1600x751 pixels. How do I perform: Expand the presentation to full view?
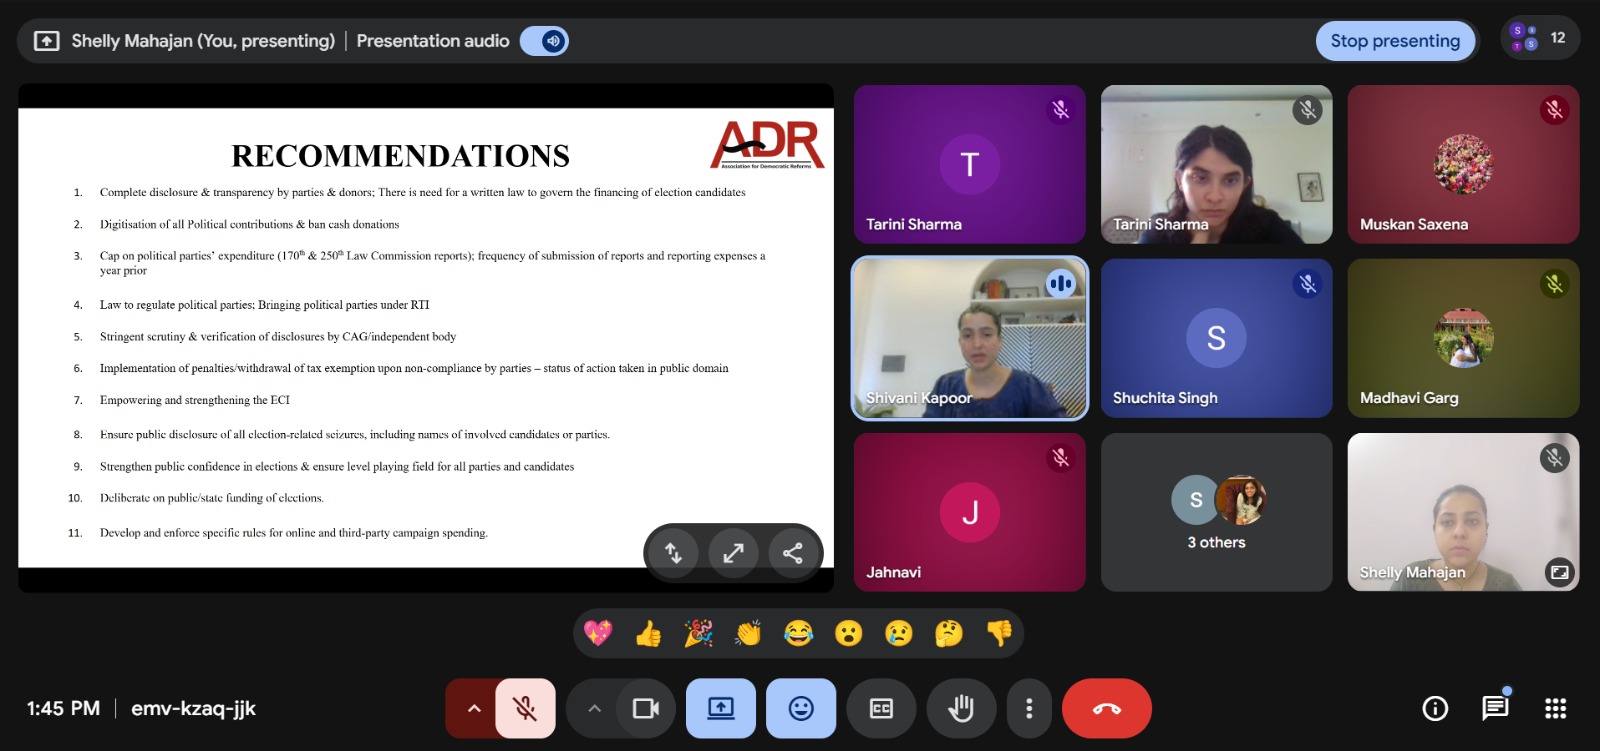[x=733, y=553]
